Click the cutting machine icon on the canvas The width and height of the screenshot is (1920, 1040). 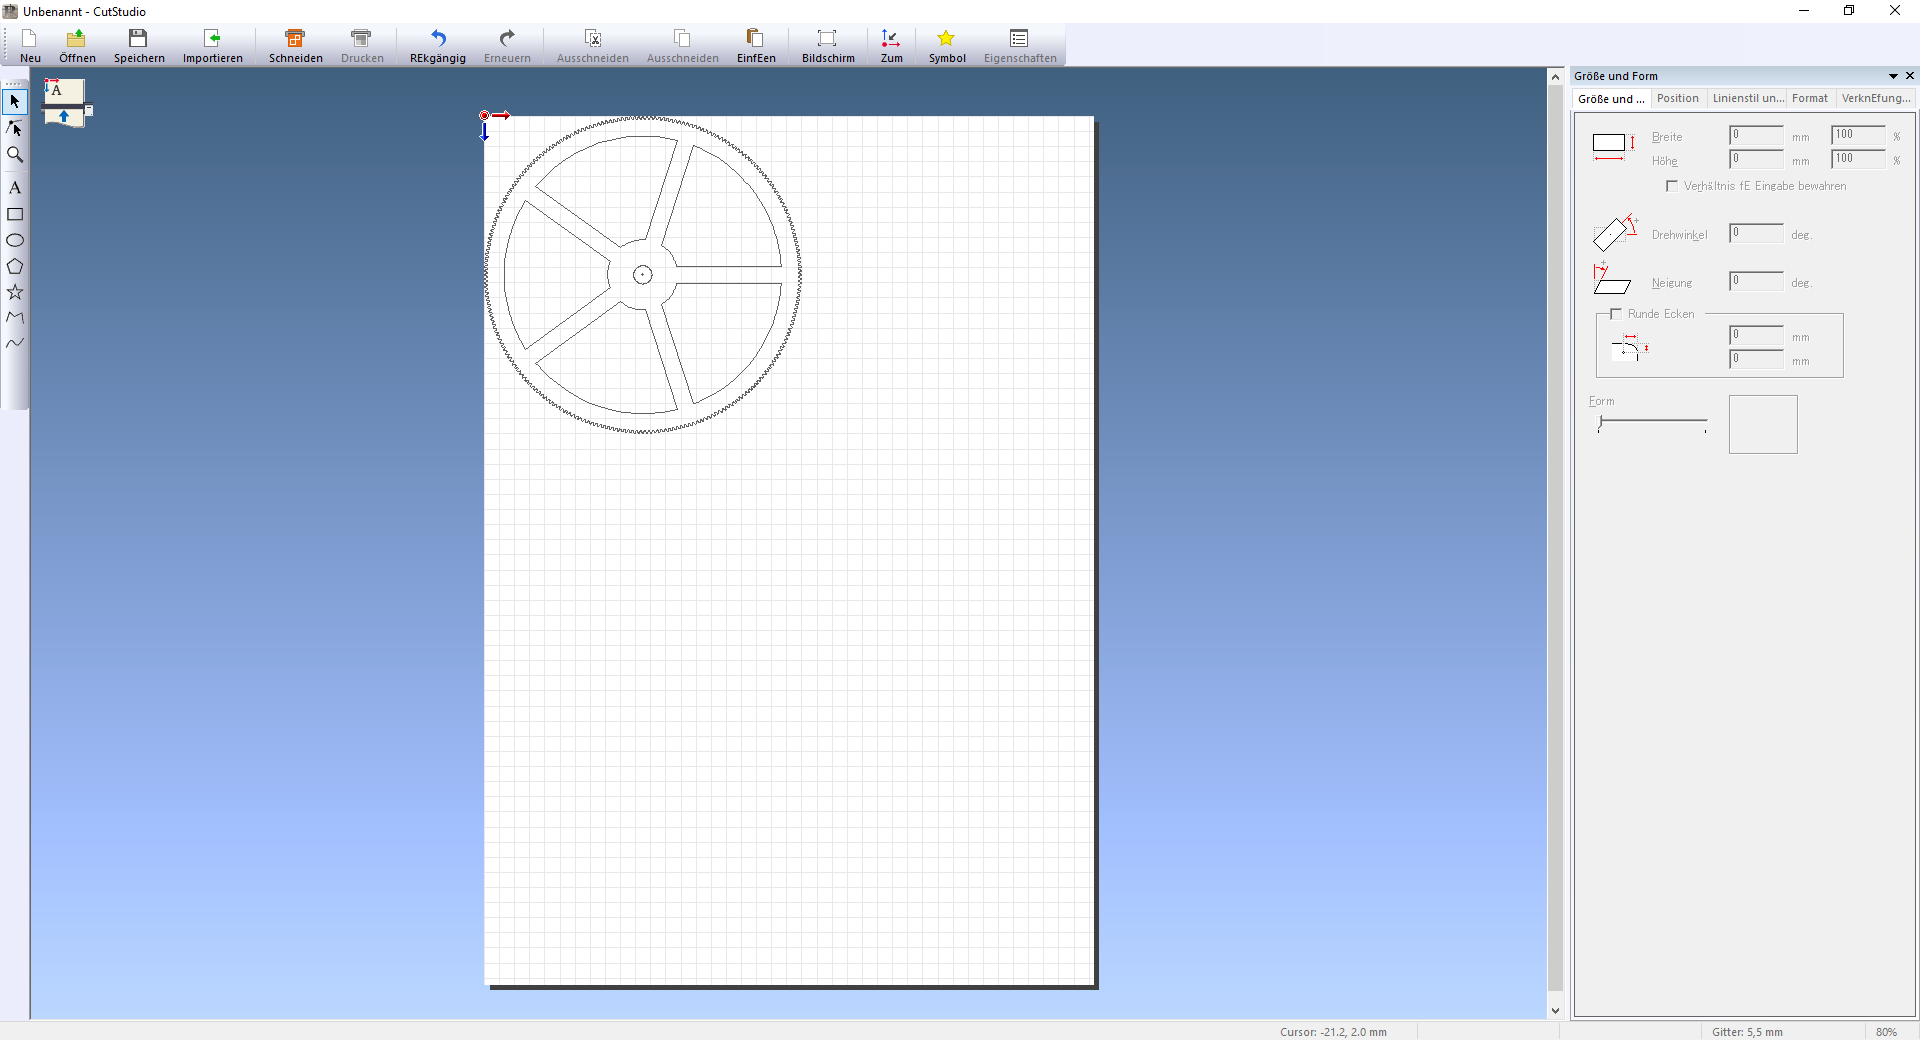tap(66, 103)
